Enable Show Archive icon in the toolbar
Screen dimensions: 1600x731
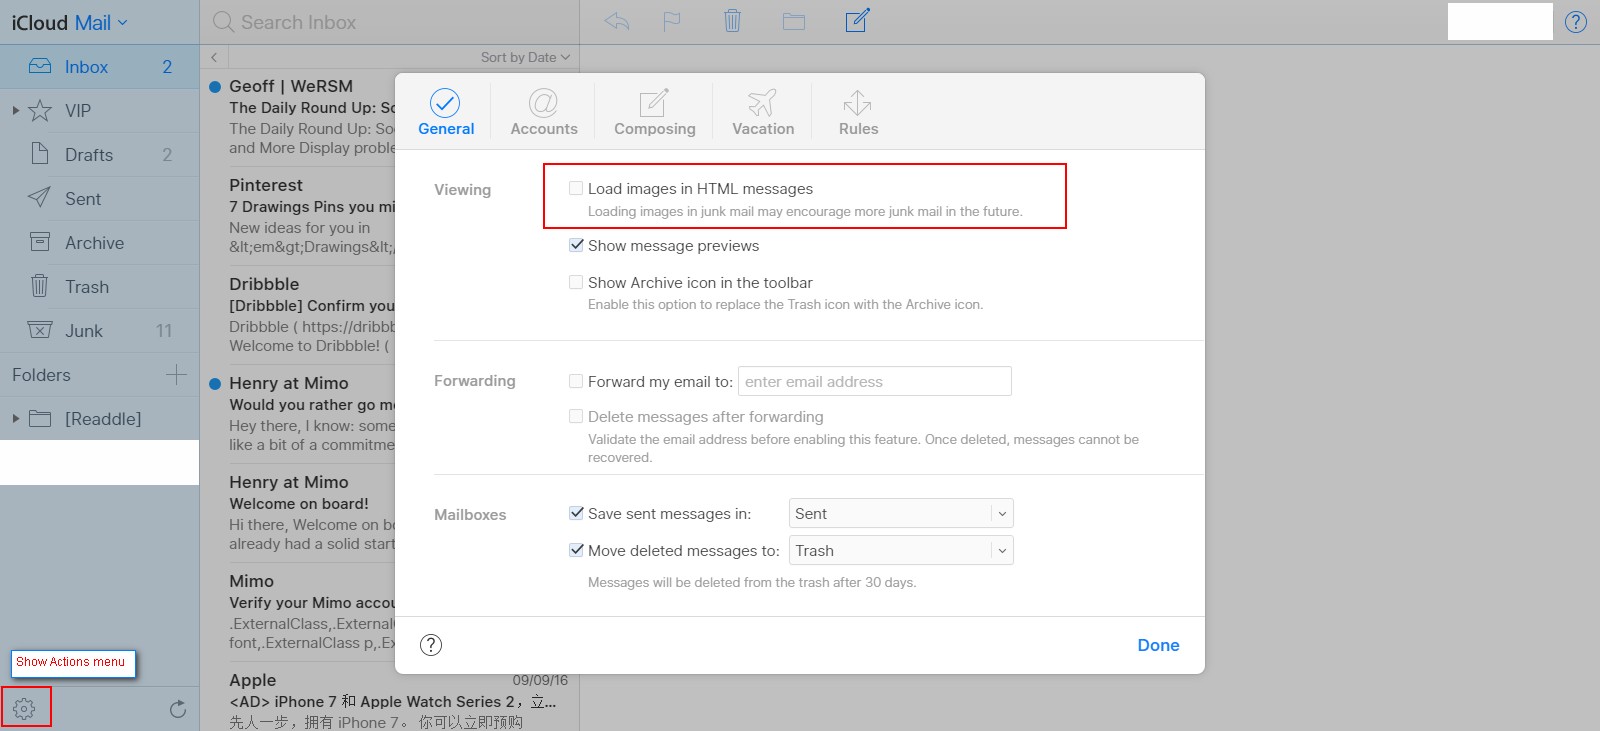click(576, 282)
